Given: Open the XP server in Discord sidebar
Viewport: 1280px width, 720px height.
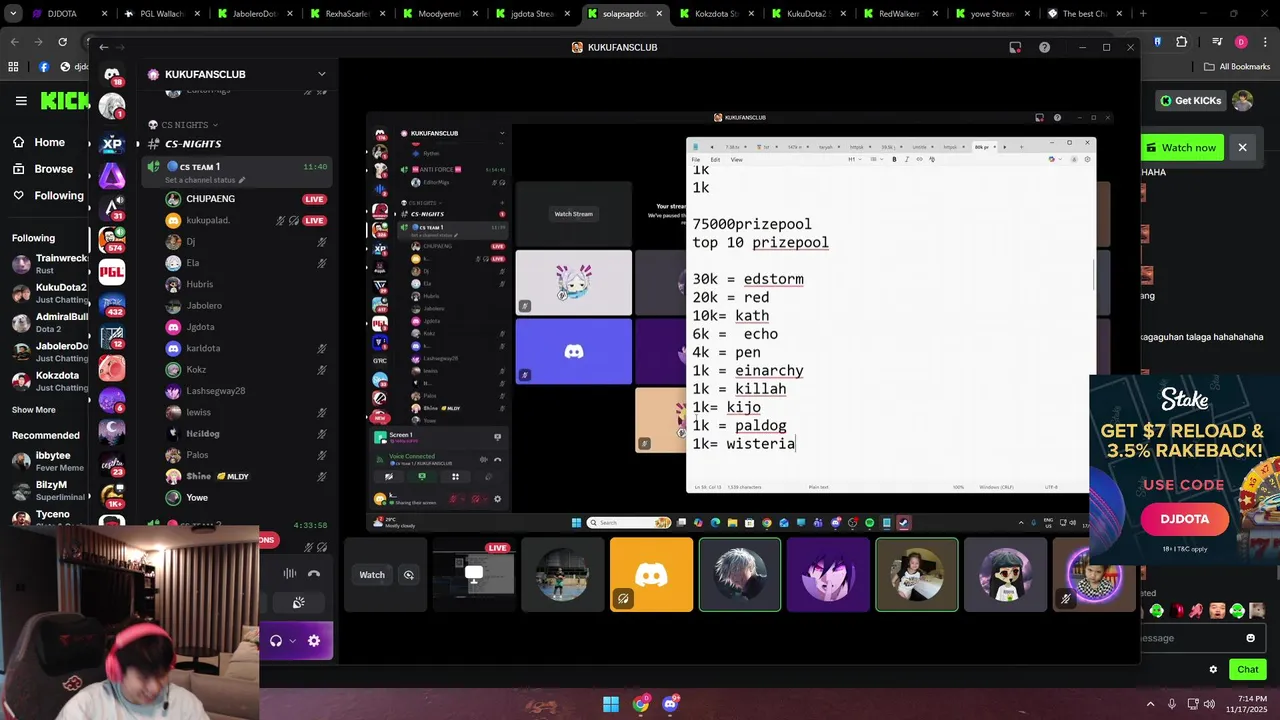Looking at the screenshot, I should point(112,144).
